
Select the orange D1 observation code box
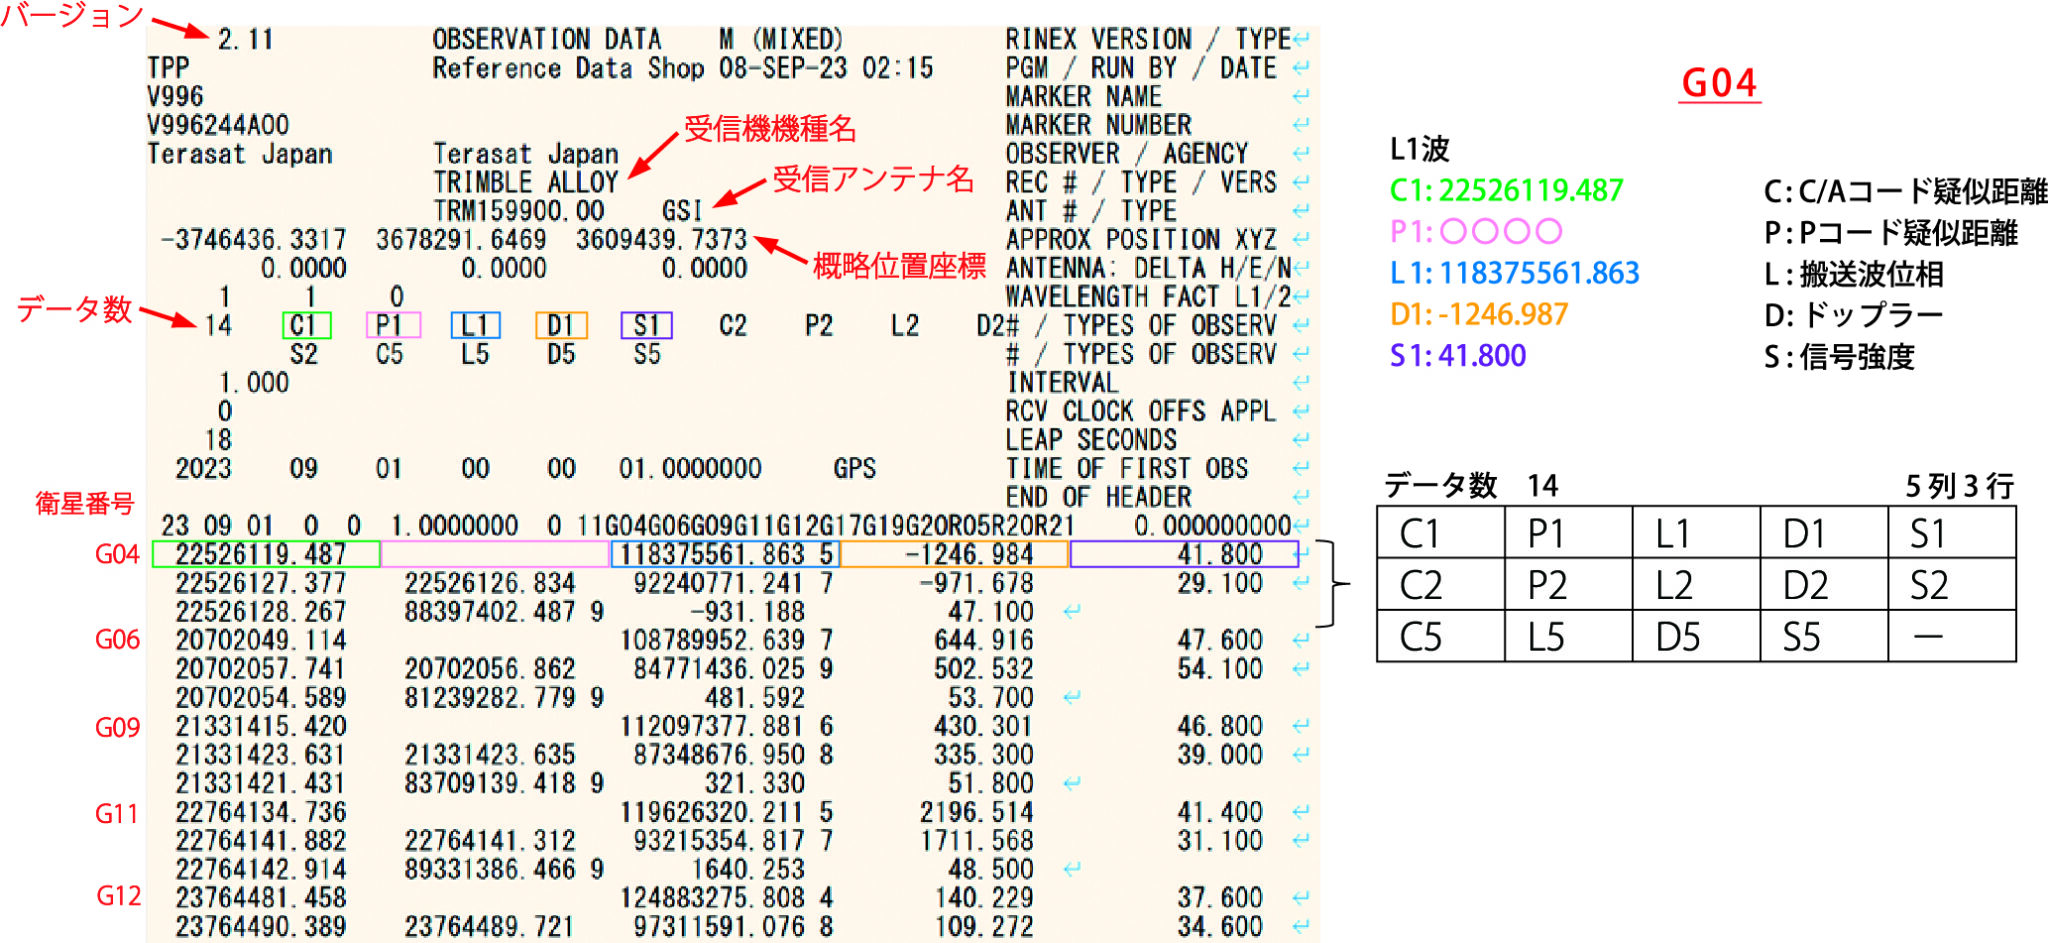coord(562,325)
